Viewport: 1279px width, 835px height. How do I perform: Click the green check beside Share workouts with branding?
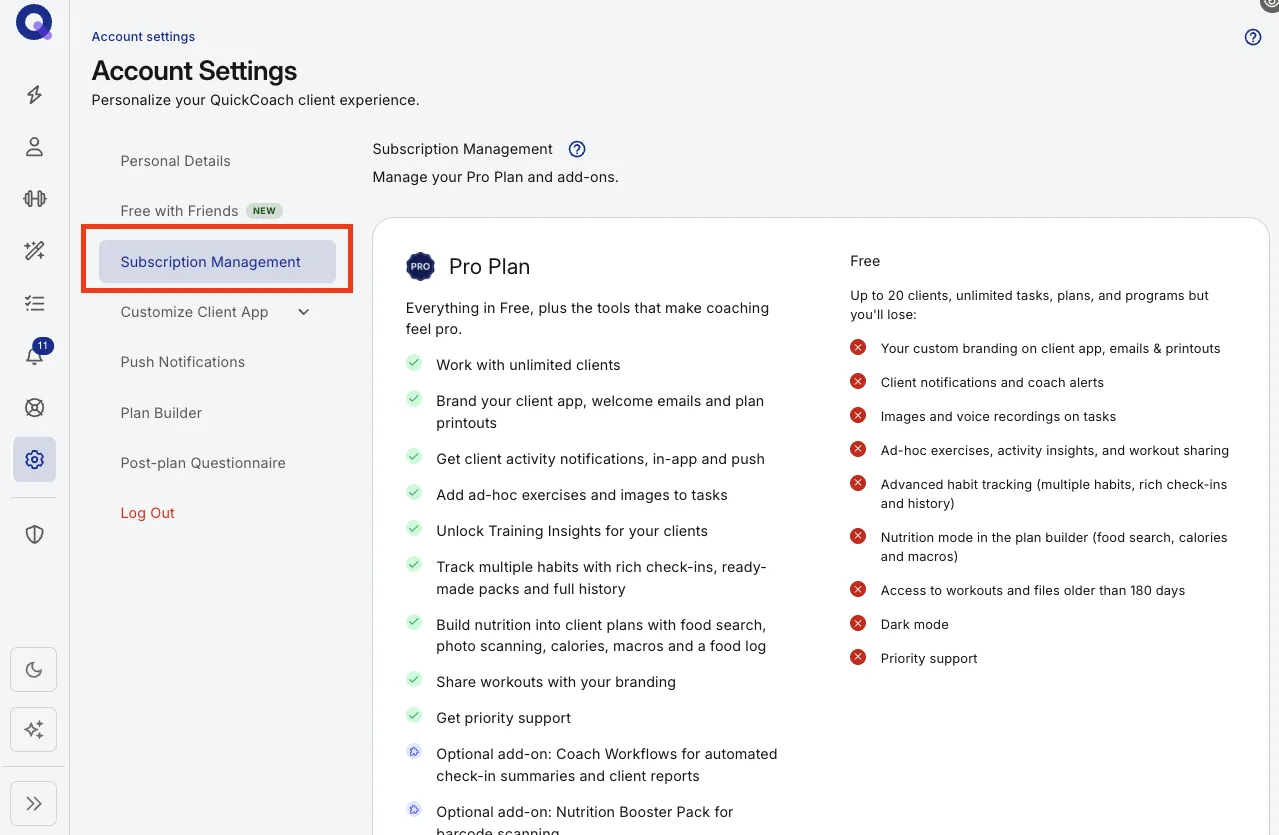[414, 680]
